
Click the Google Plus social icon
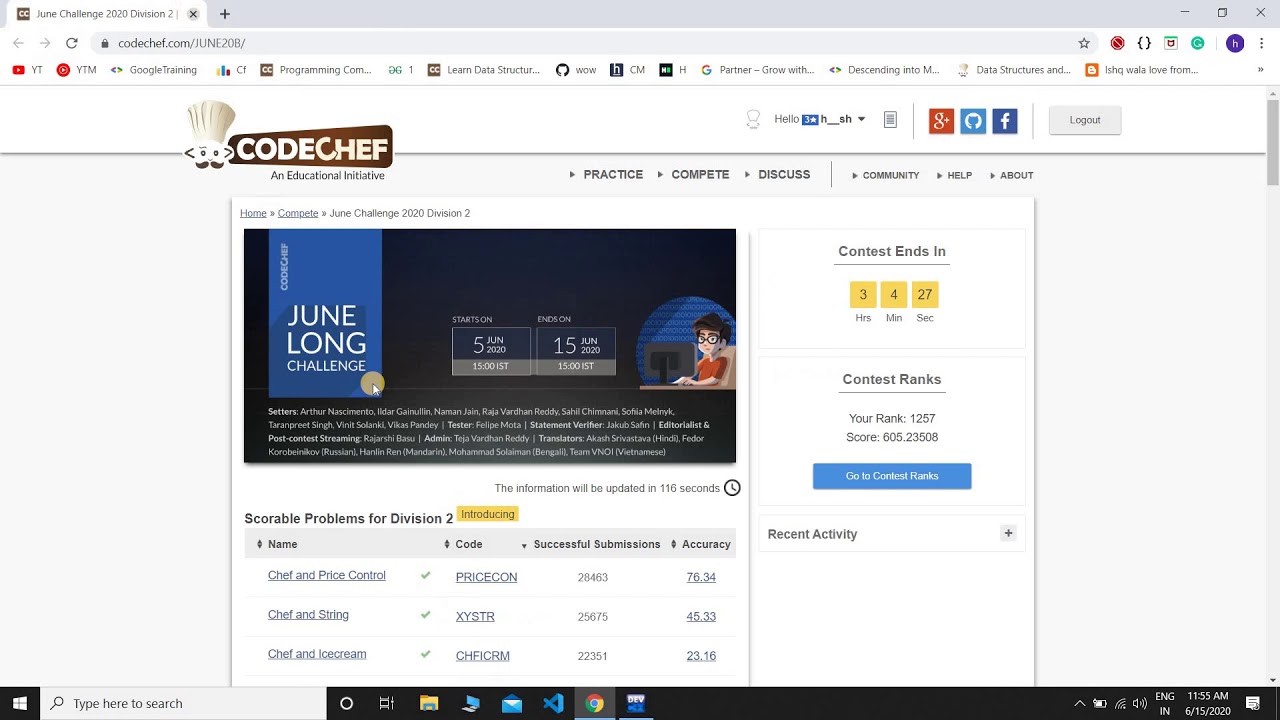click(941, 121)
